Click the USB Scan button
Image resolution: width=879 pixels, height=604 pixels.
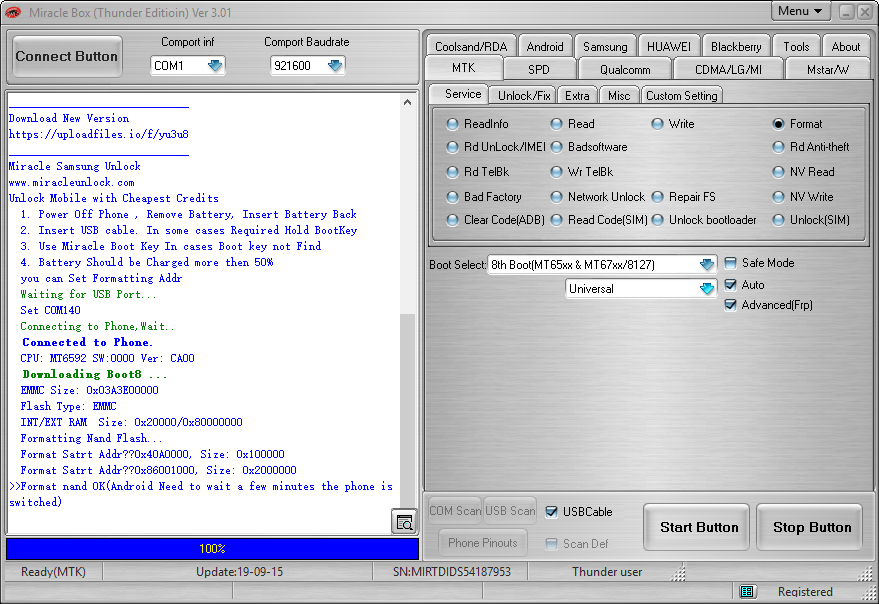click(510, 511)
